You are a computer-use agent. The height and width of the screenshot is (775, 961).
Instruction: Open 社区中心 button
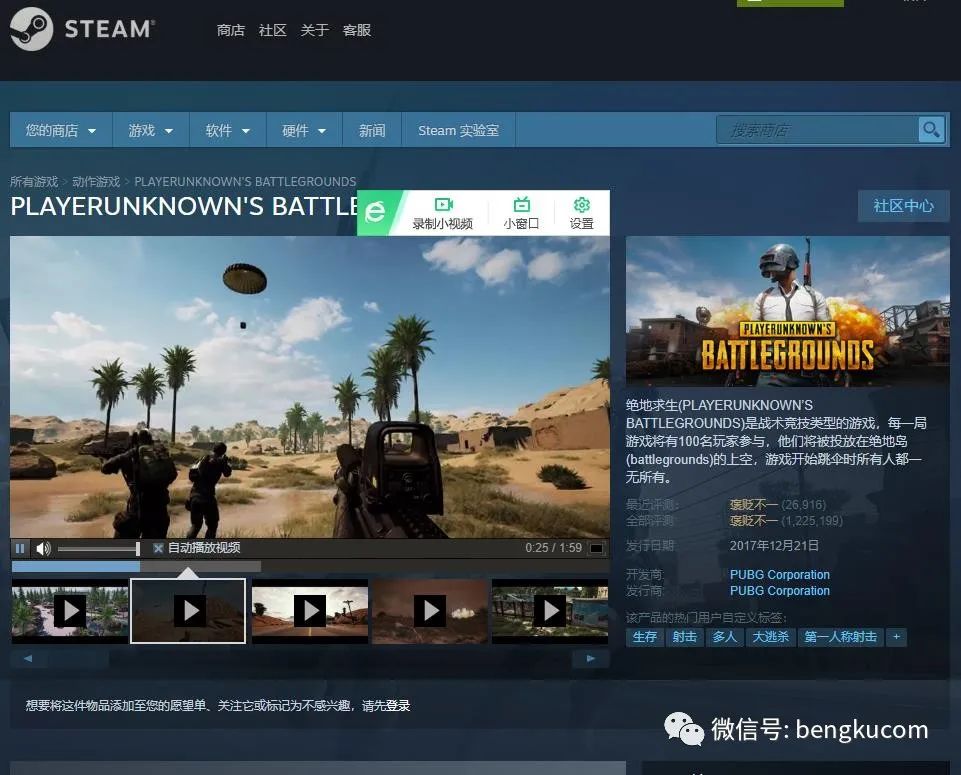tap(903, 206)
